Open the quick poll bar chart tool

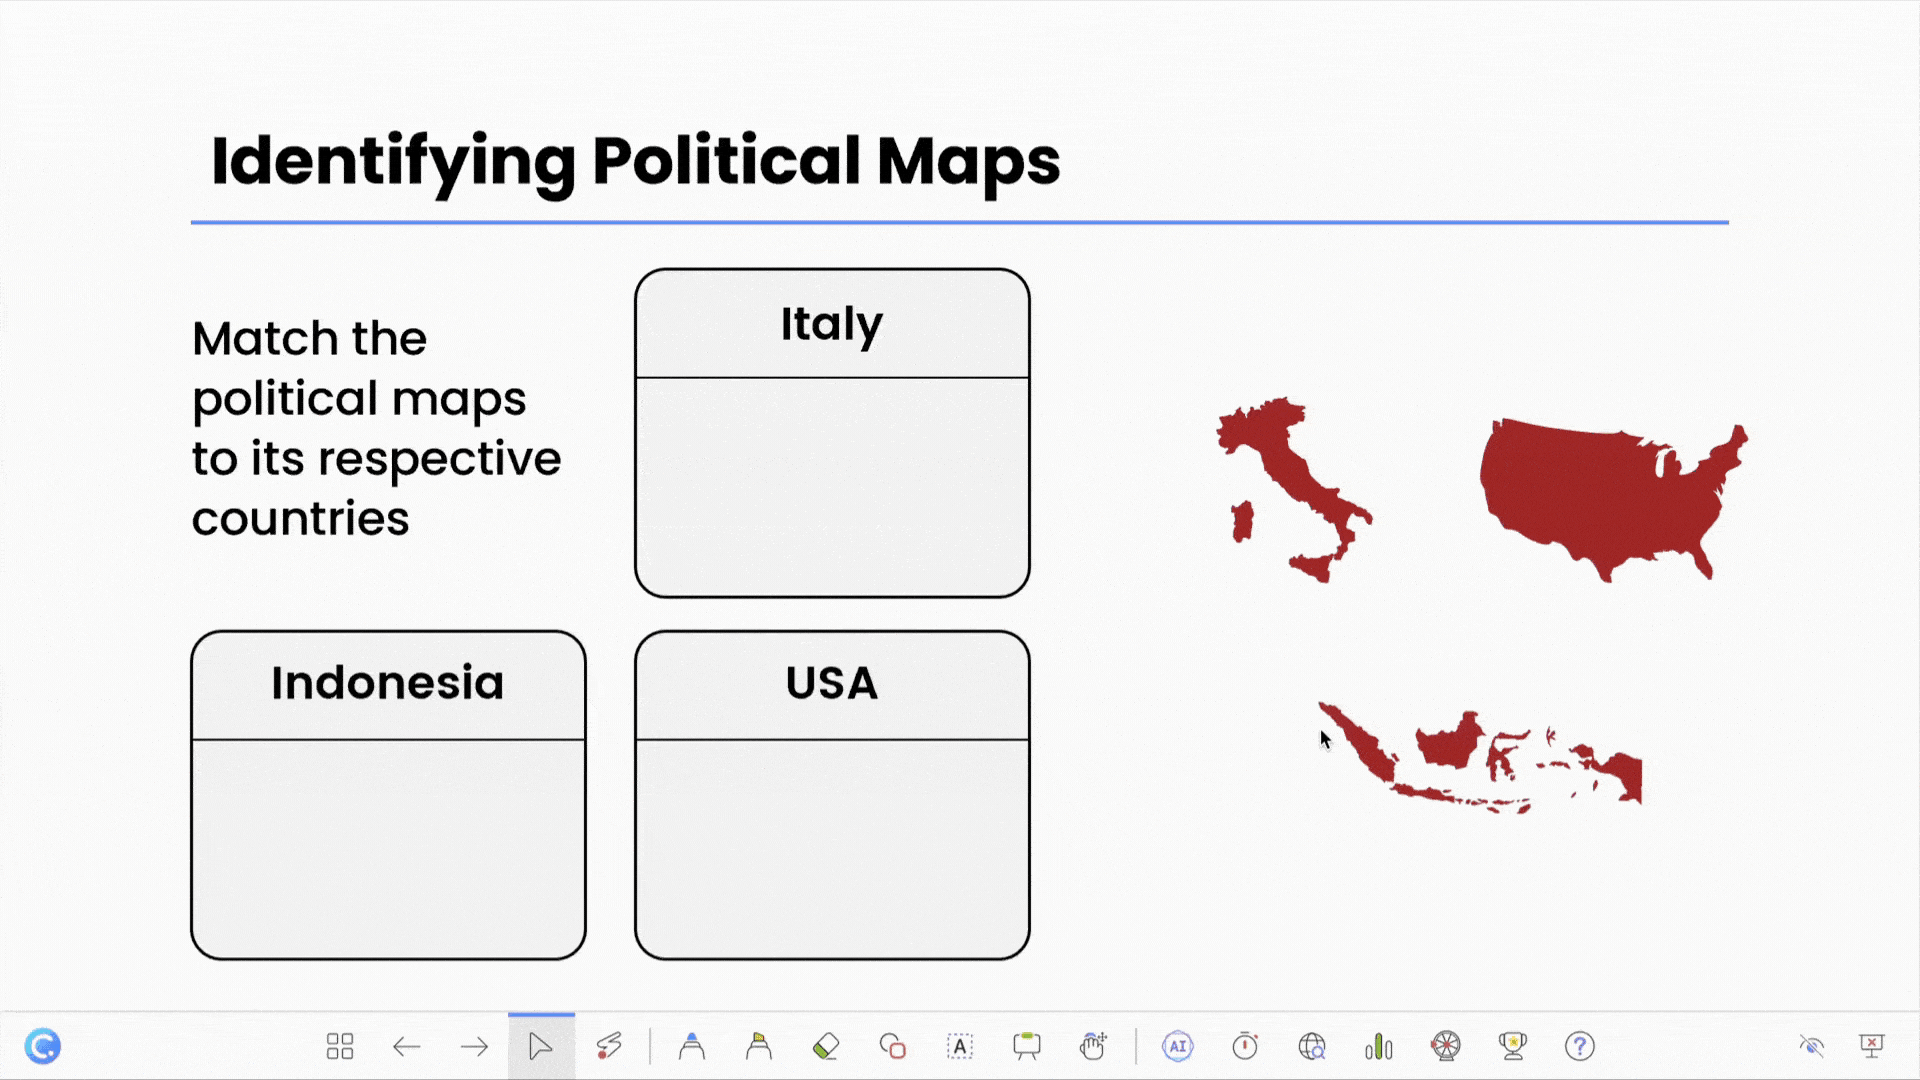1379,1046
